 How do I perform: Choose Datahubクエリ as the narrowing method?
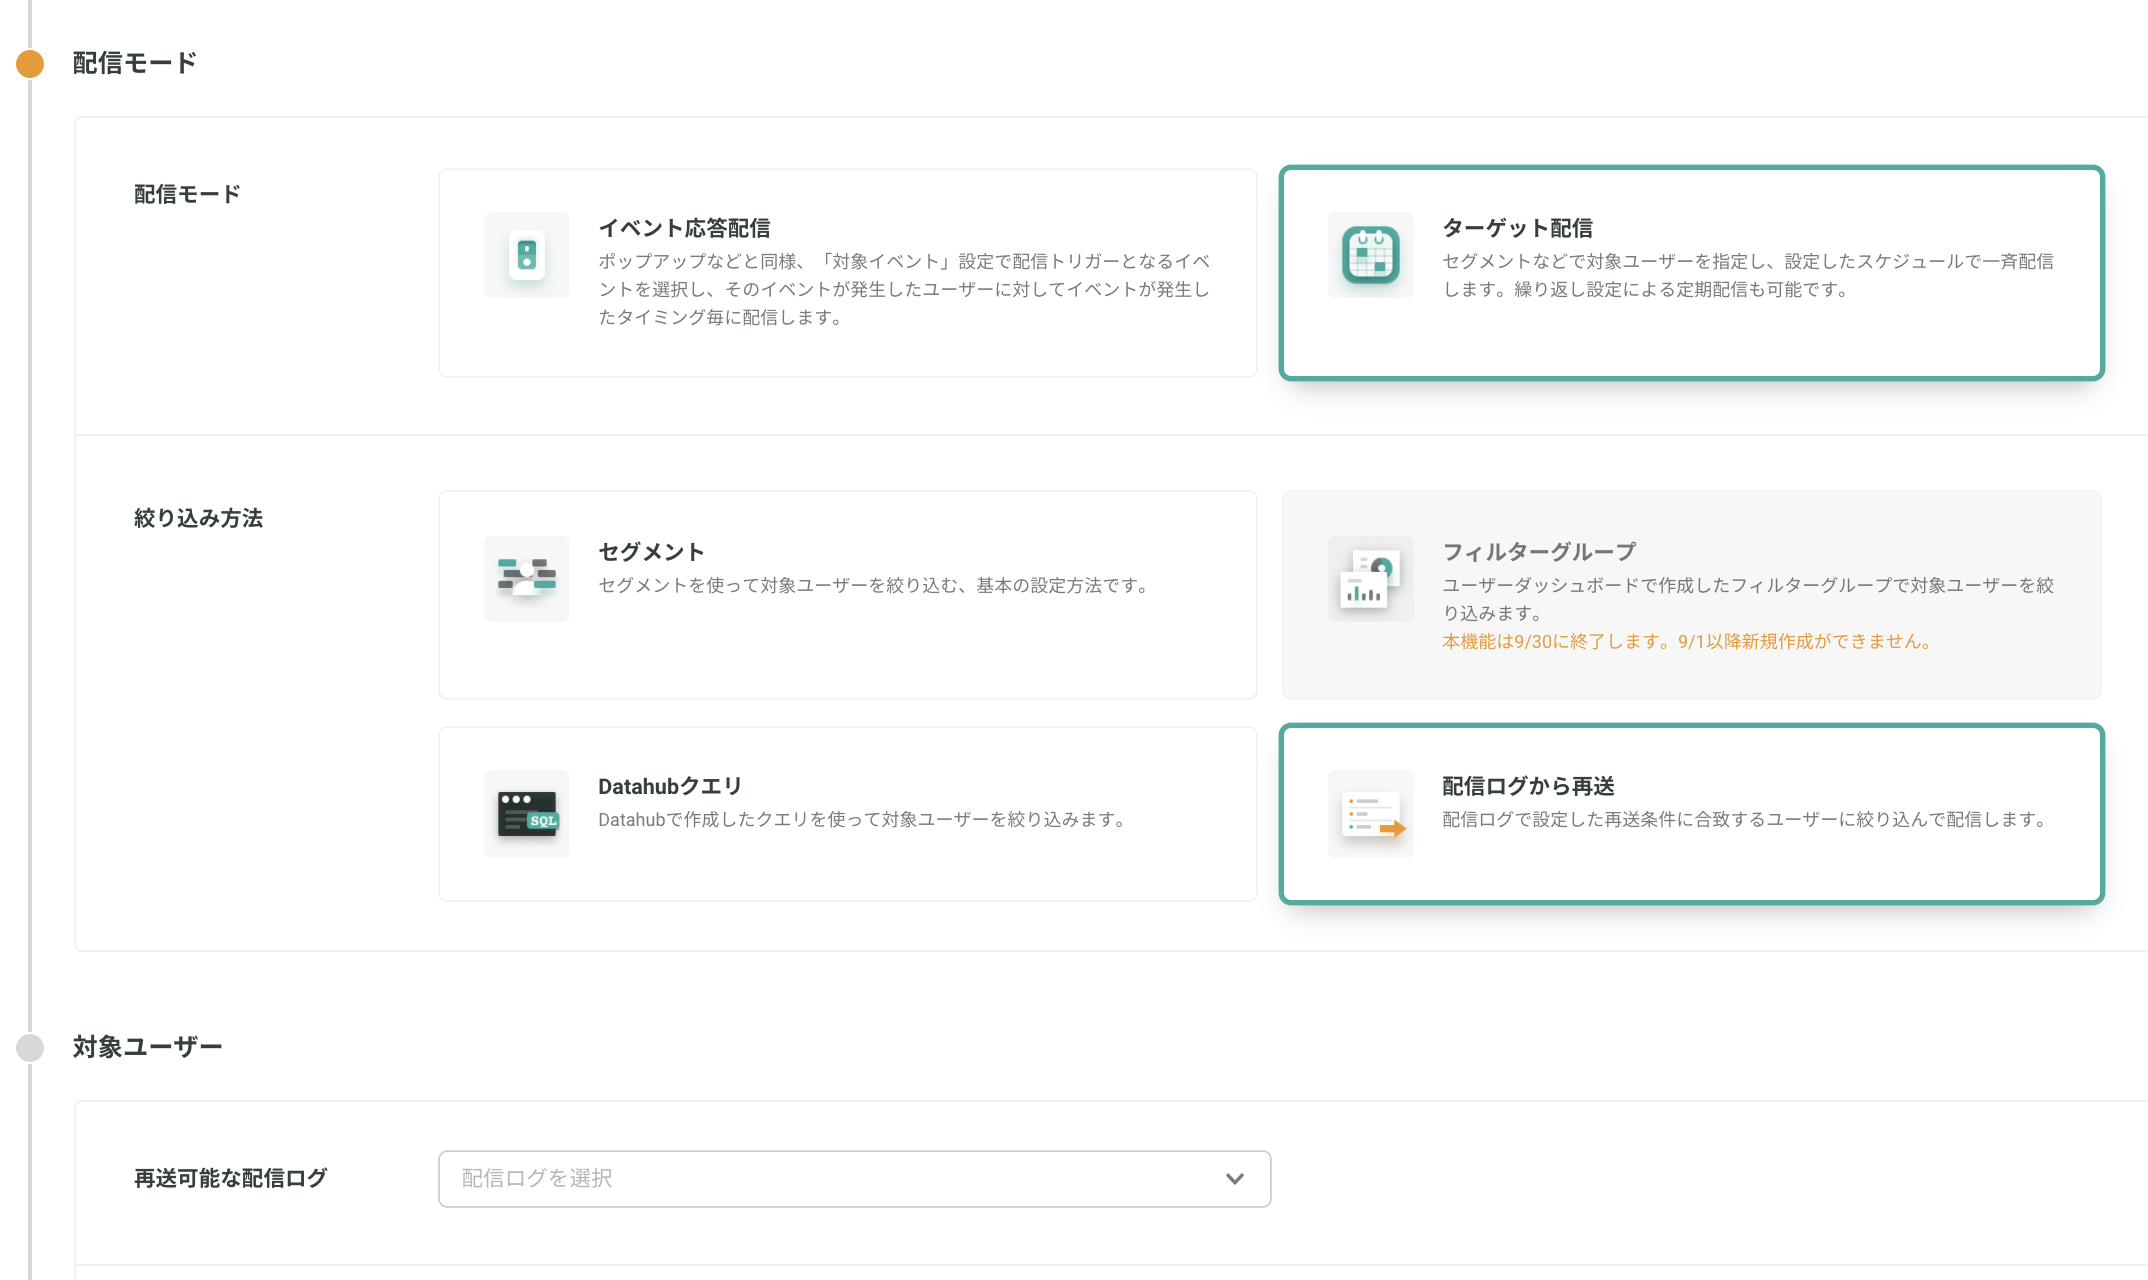[x=848, y=814]
